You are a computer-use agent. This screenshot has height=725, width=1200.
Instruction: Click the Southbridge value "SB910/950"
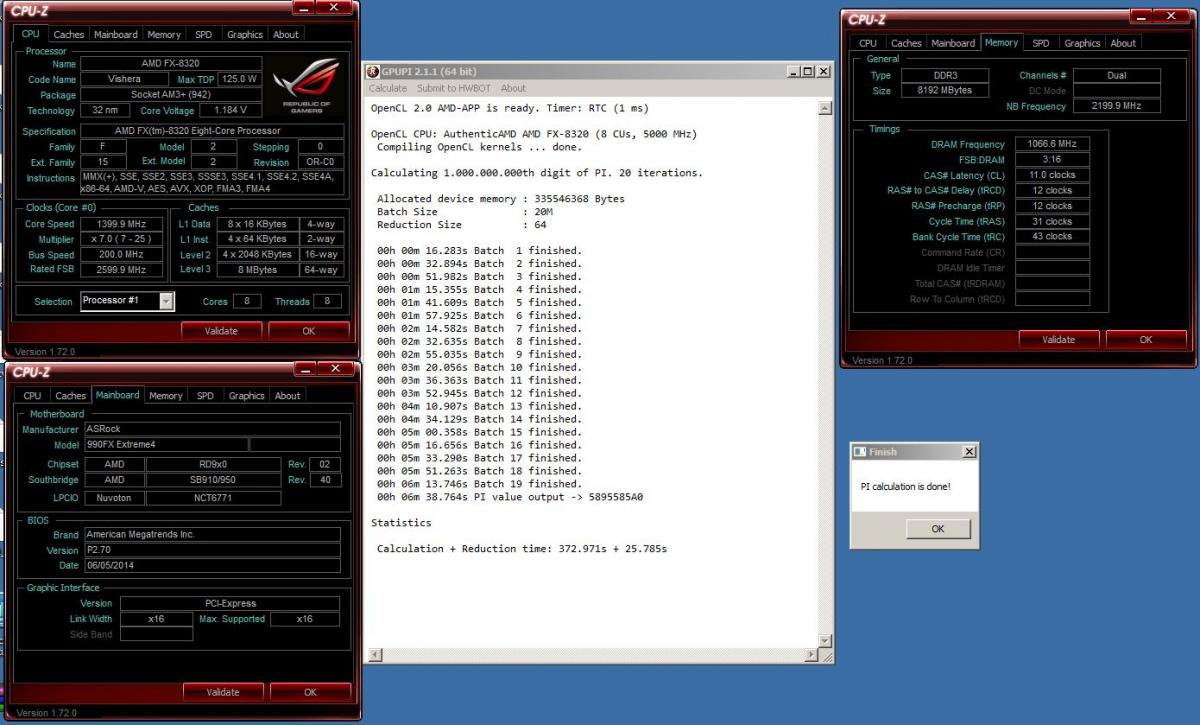[213, 480]
